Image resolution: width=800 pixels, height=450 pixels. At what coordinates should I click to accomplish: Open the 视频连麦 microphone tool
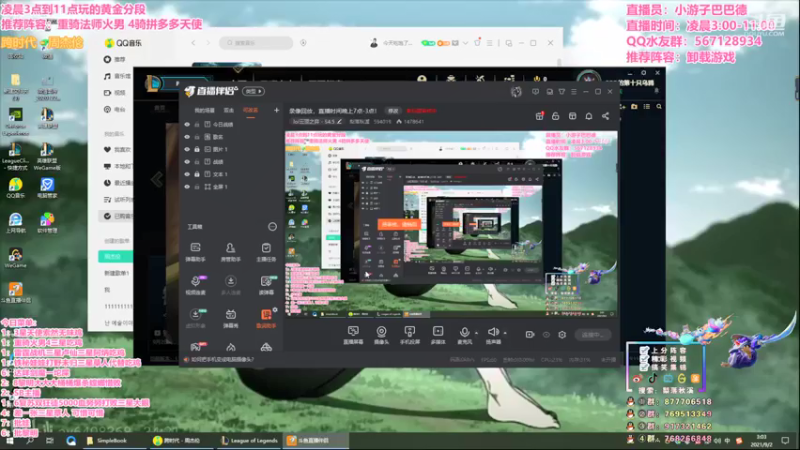pyautogui.click(x=195, y=285)
